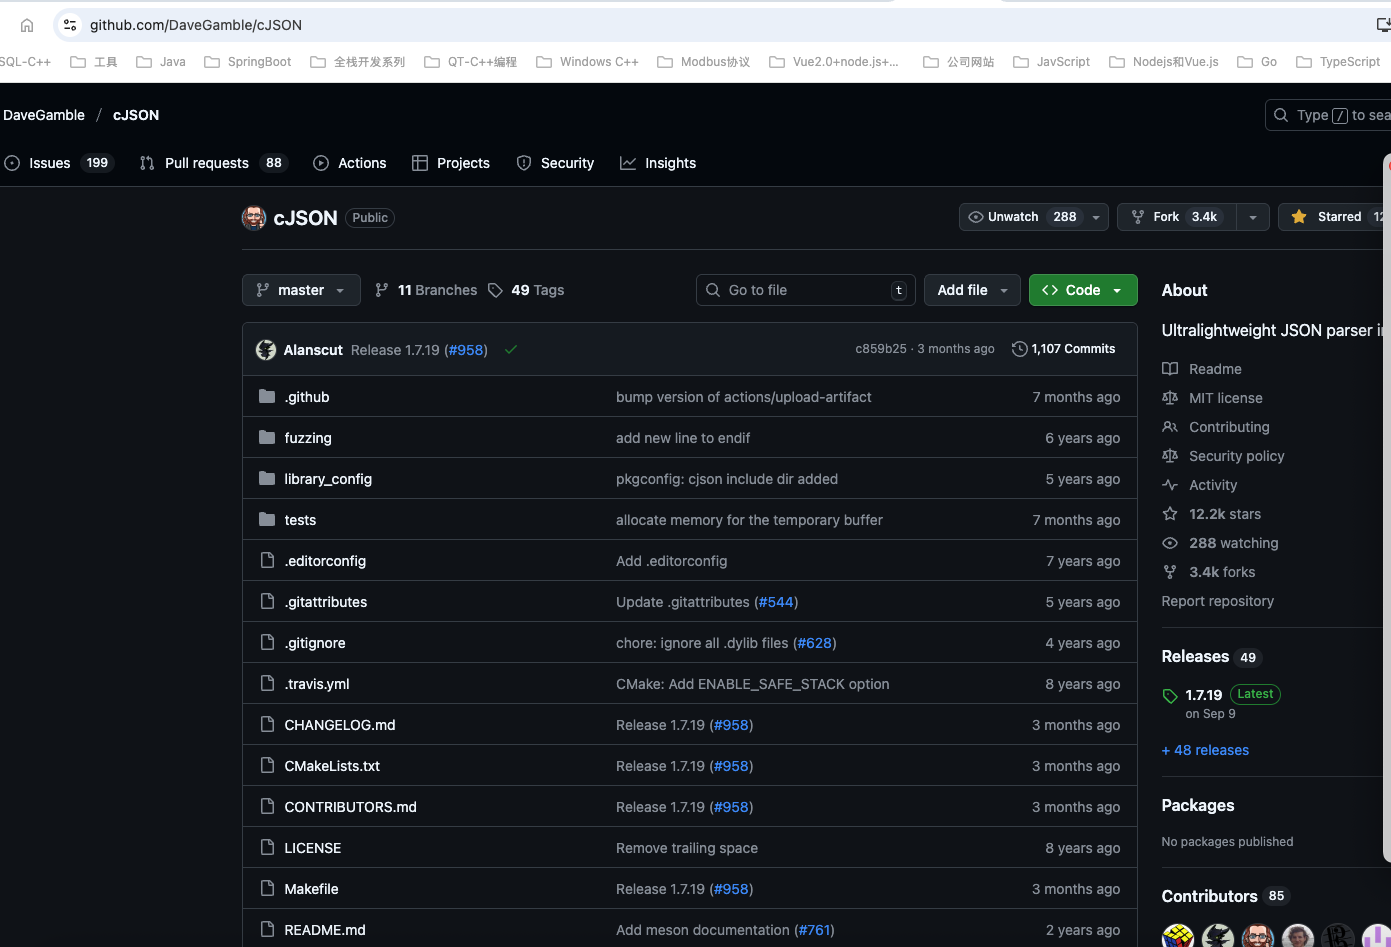The image size is (1391, 947).
Task: Open the CHANGELOG.md file
Action: 340,725
